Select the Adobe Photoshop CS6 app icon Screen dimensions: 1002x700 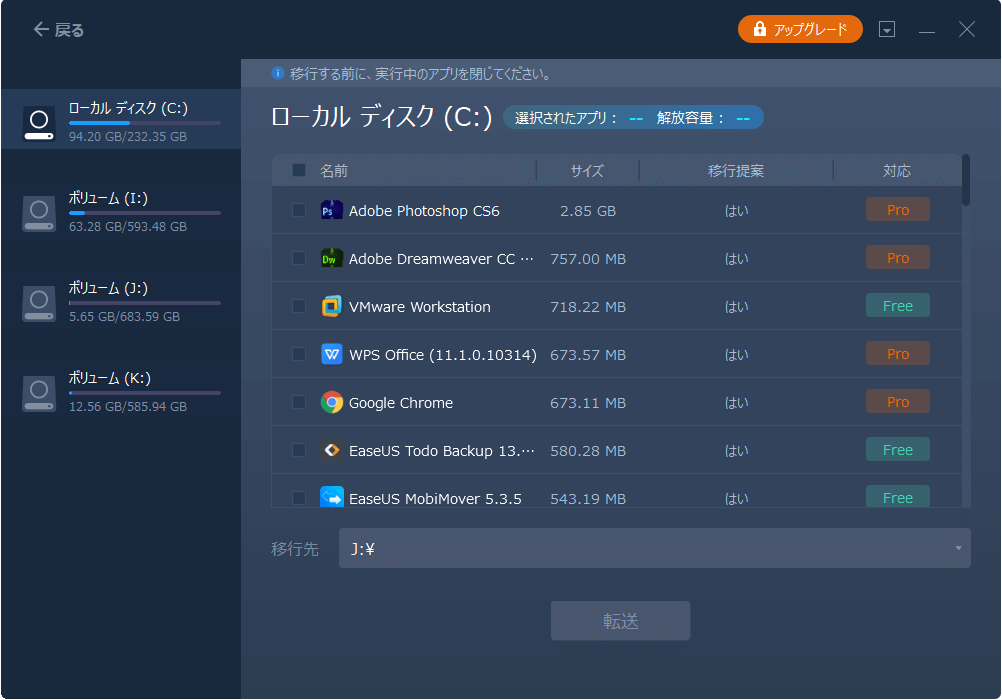(331, 211)
